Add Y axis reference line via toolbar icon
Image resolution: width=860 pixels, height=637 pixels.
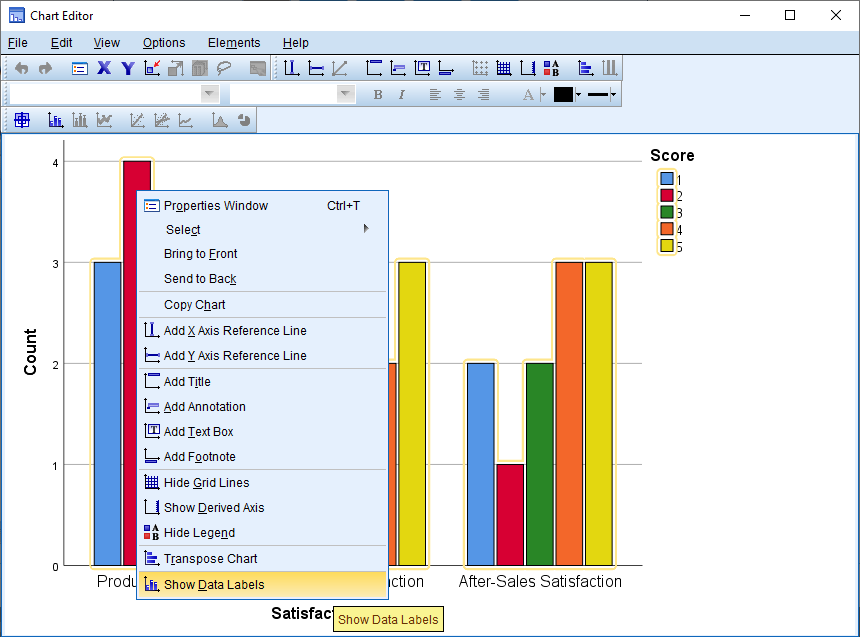tap(315, 68)
